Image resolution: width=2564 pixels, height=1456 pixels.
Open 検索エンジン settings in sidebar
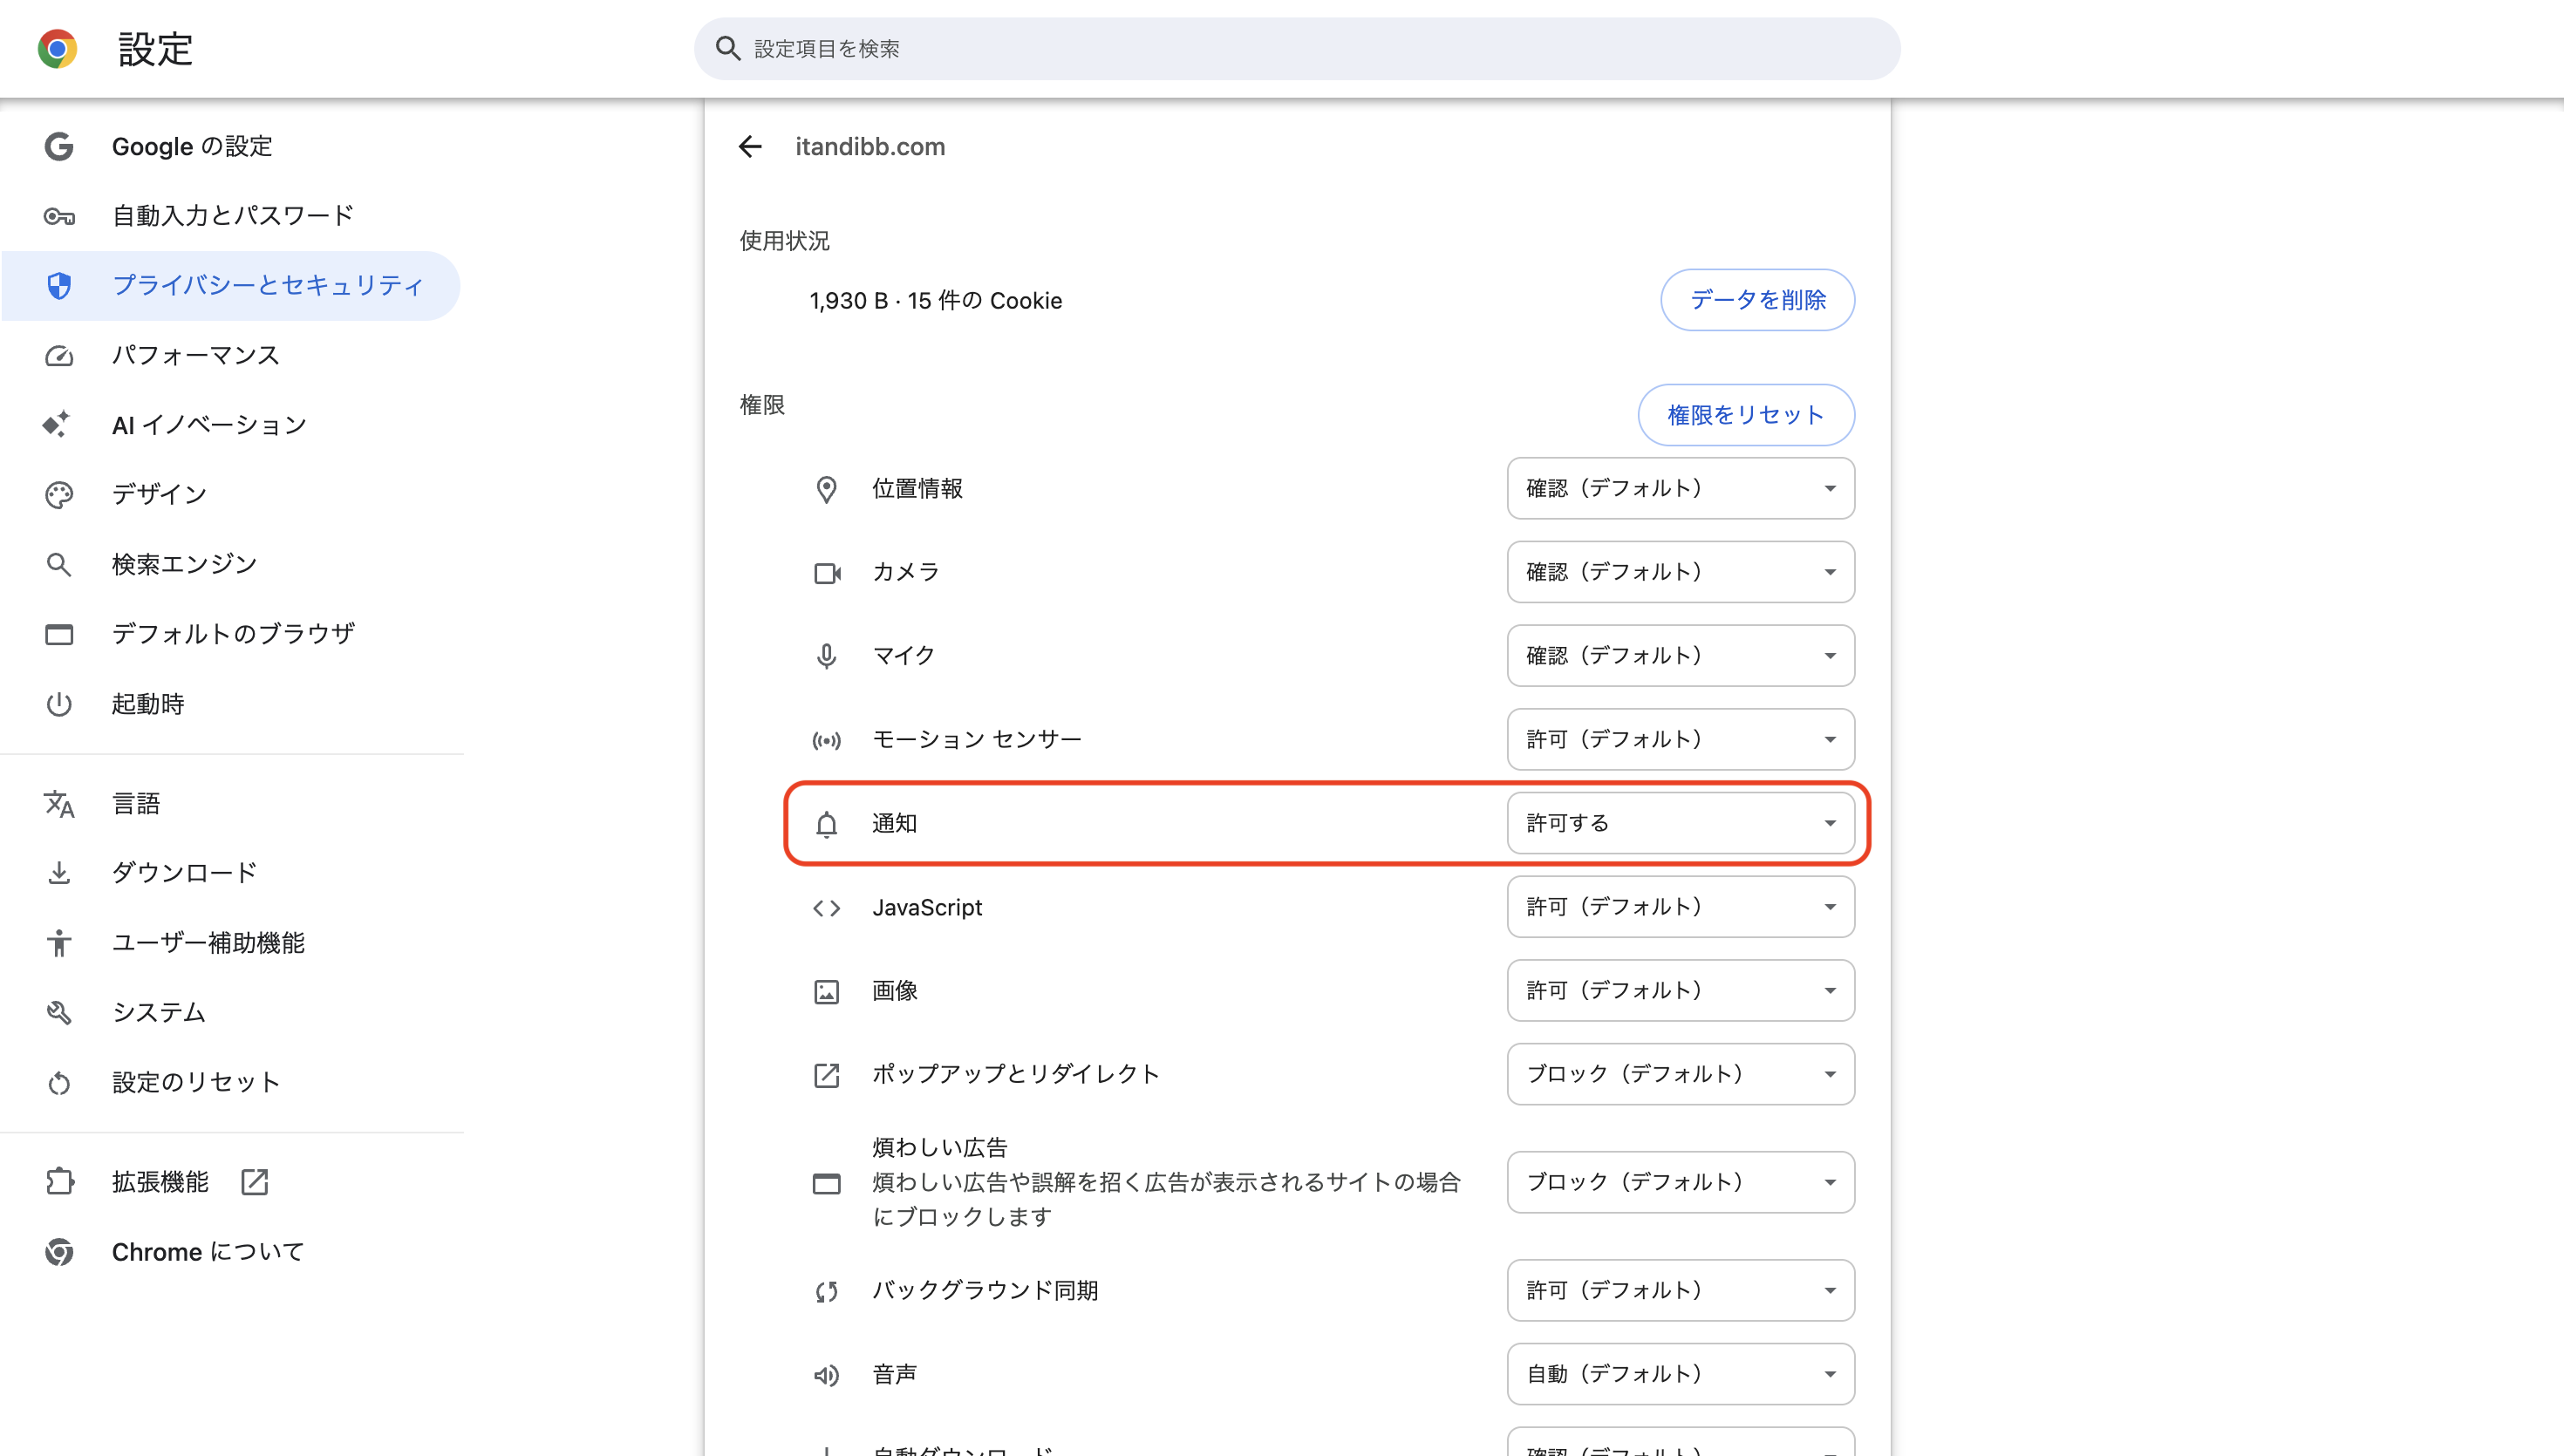click(232, 565)
